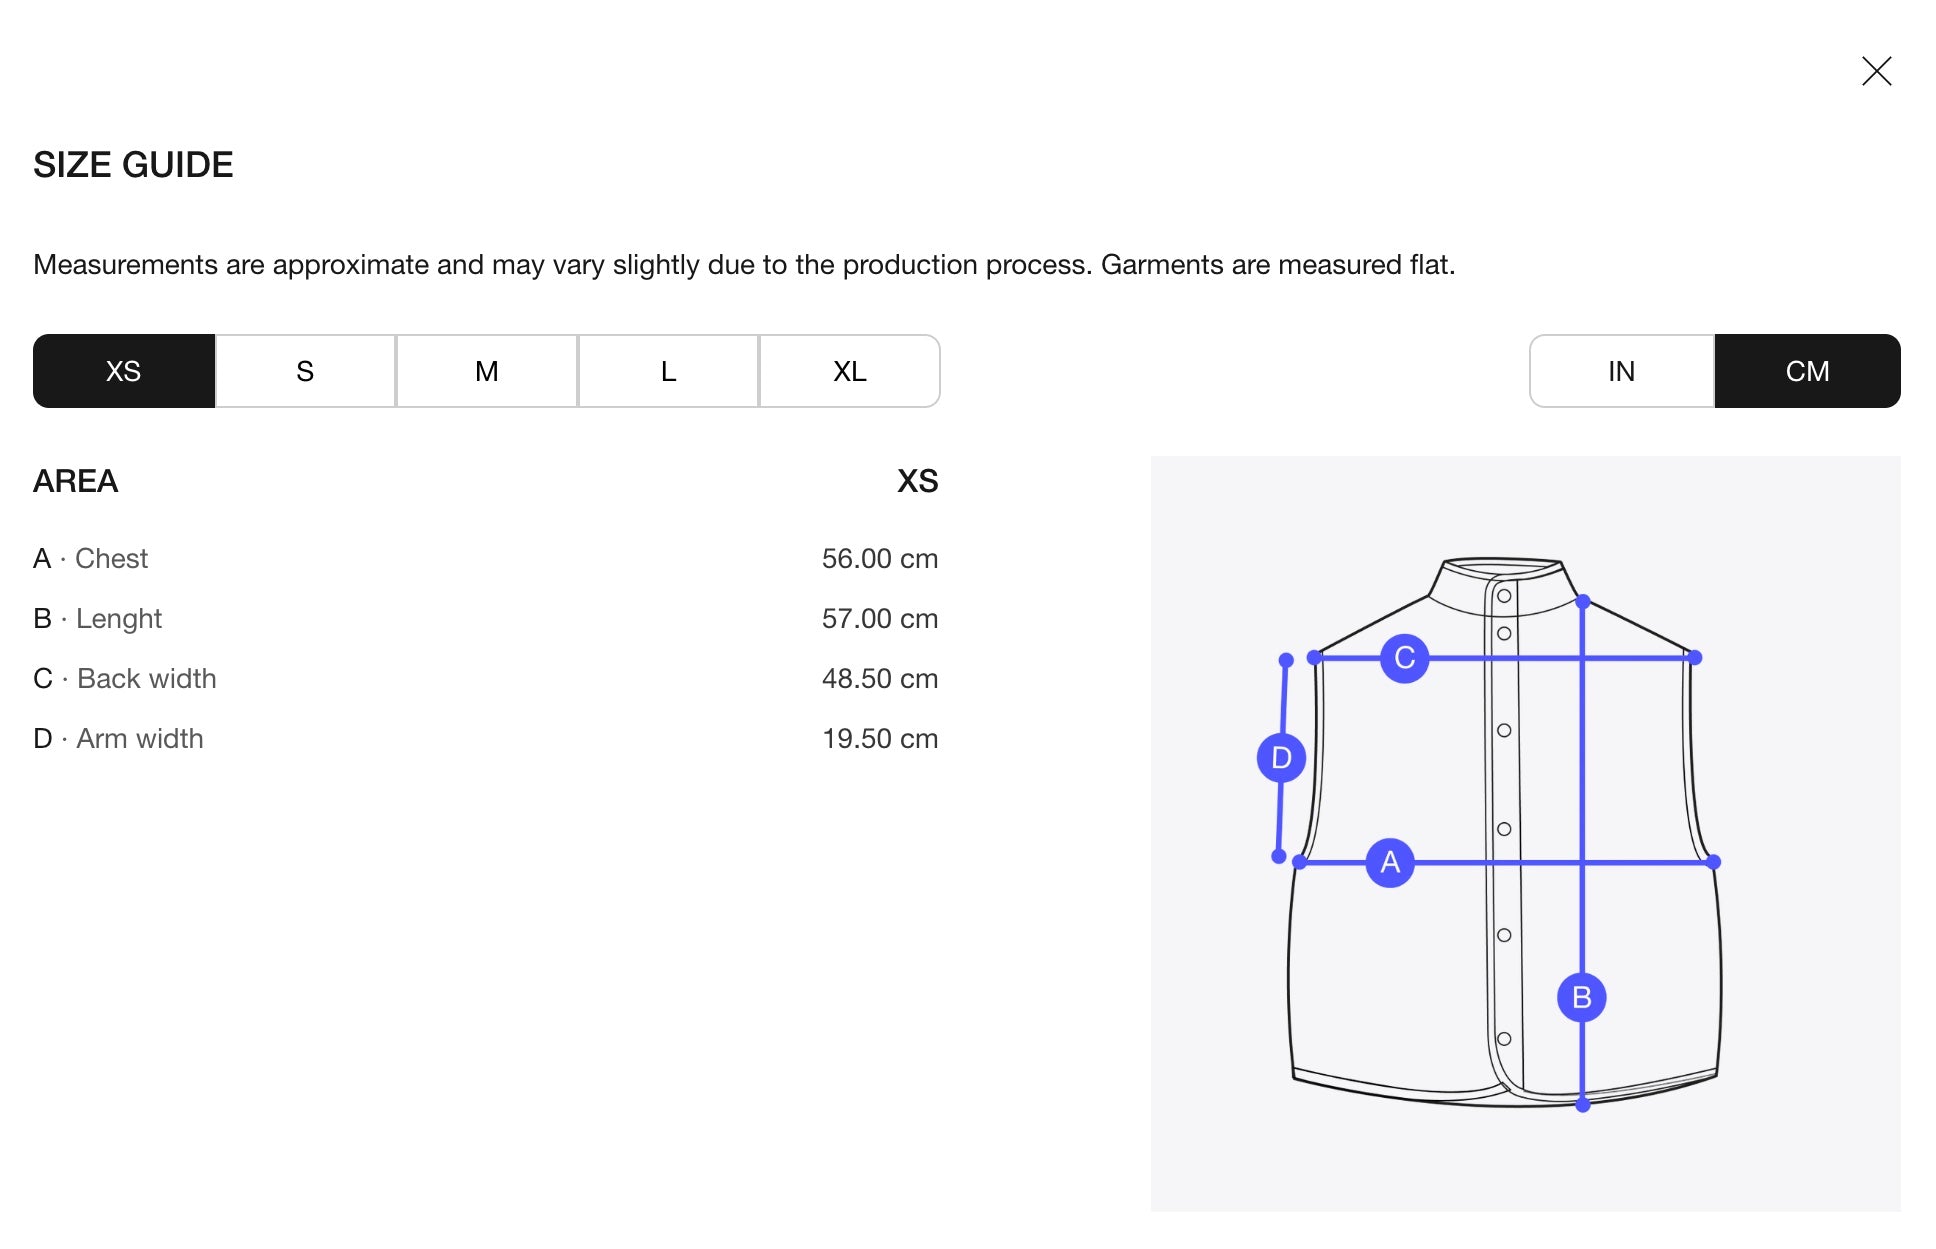This screenshot has height=1249, width=1936.
Task: Click the vest collar in the illustration
Action: pyautogui.click(x=1501, y=578)
